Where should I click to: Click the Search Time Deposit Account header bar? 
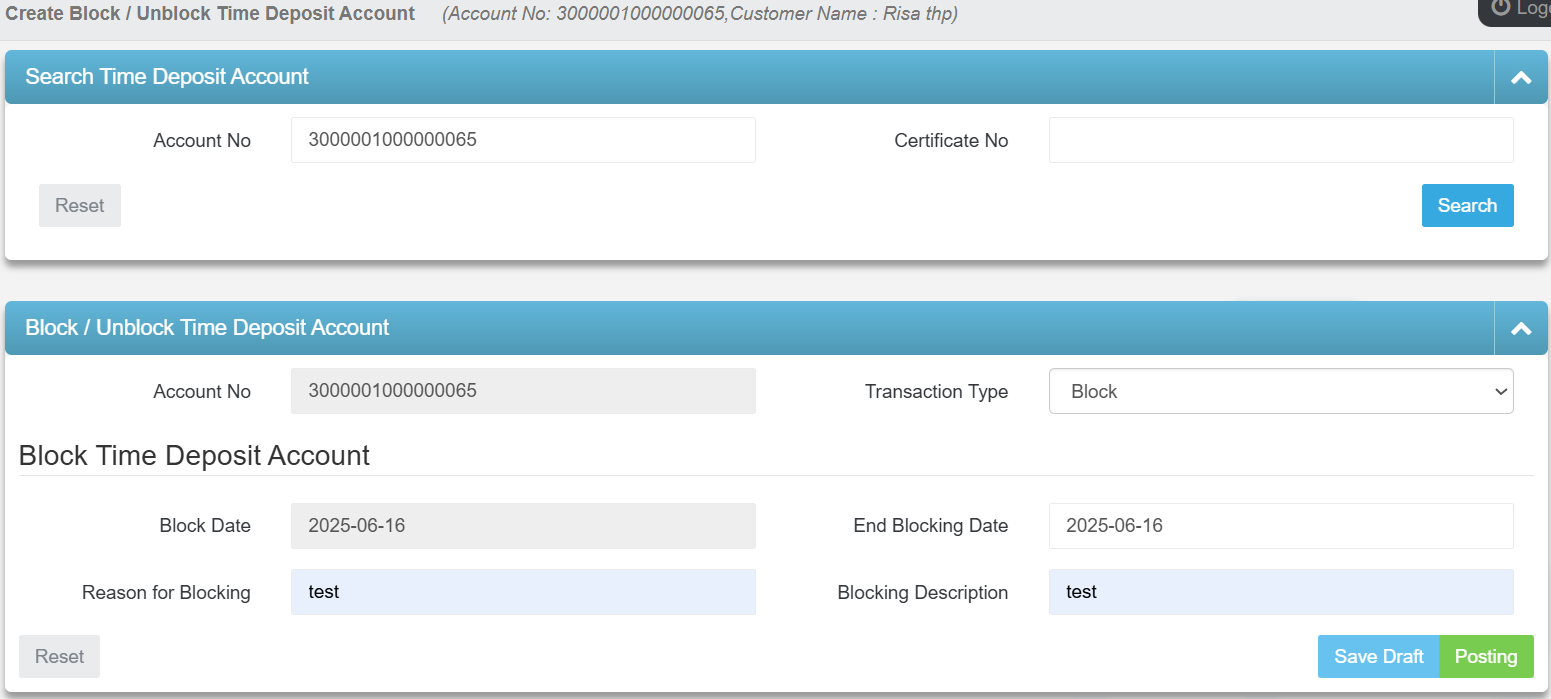coord(166,76)
